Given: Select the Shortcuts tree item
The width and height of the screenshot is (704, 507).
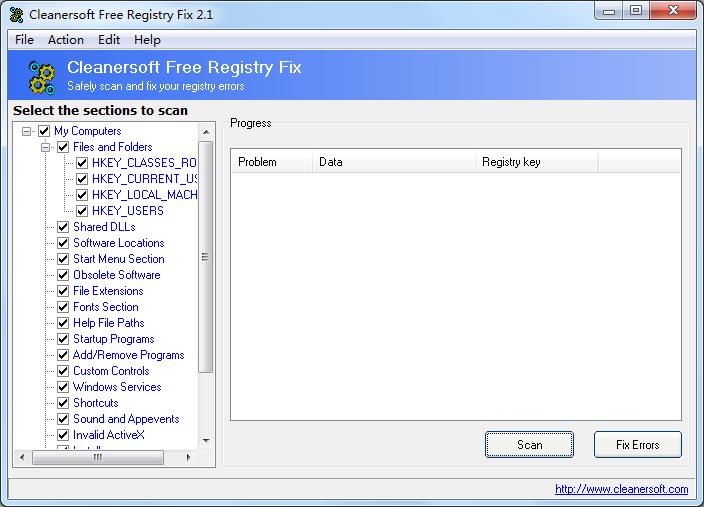Looking at the screenshot, I should tap(96, 403).
